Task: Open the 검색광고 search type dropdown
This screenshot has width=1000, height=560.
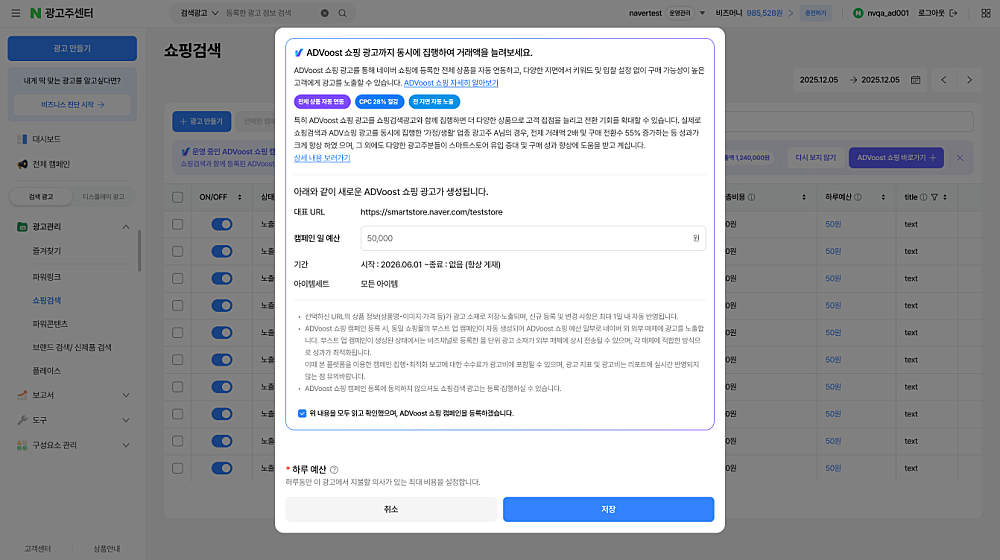Action: click(199, 13)
